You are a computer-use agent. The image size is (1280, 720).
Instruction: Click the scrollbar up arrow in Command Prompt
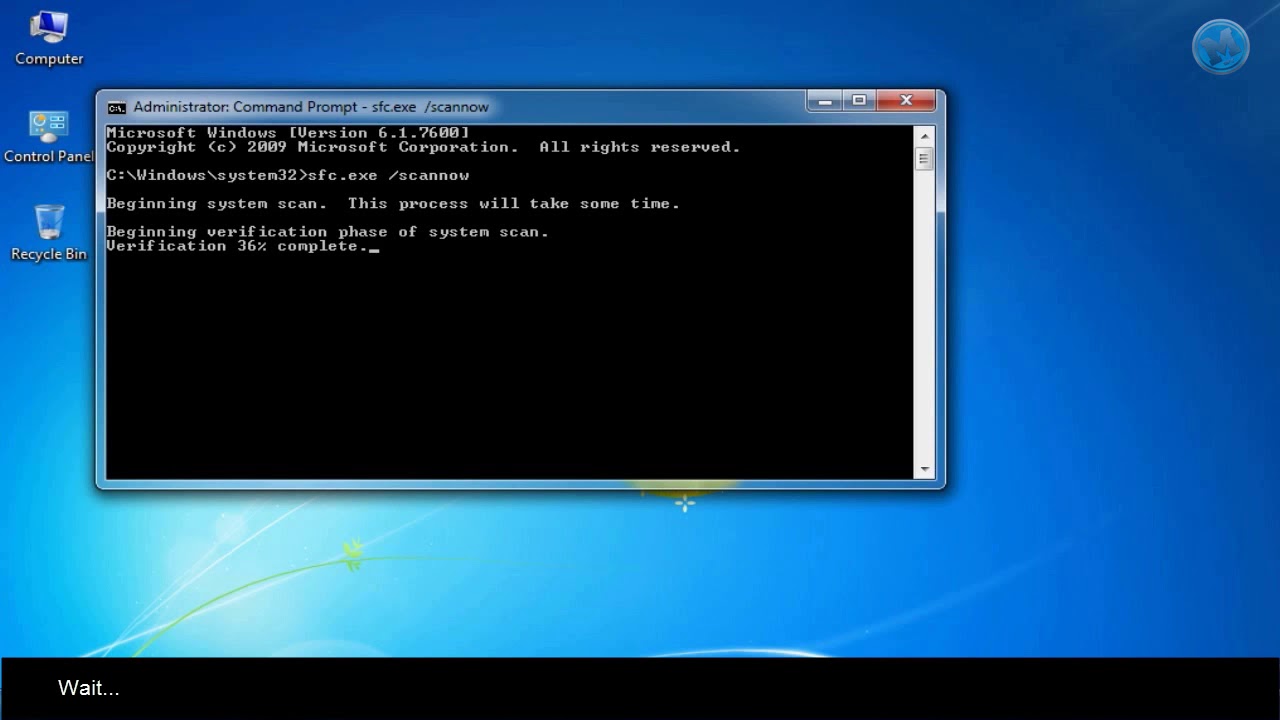coord(924,136)
